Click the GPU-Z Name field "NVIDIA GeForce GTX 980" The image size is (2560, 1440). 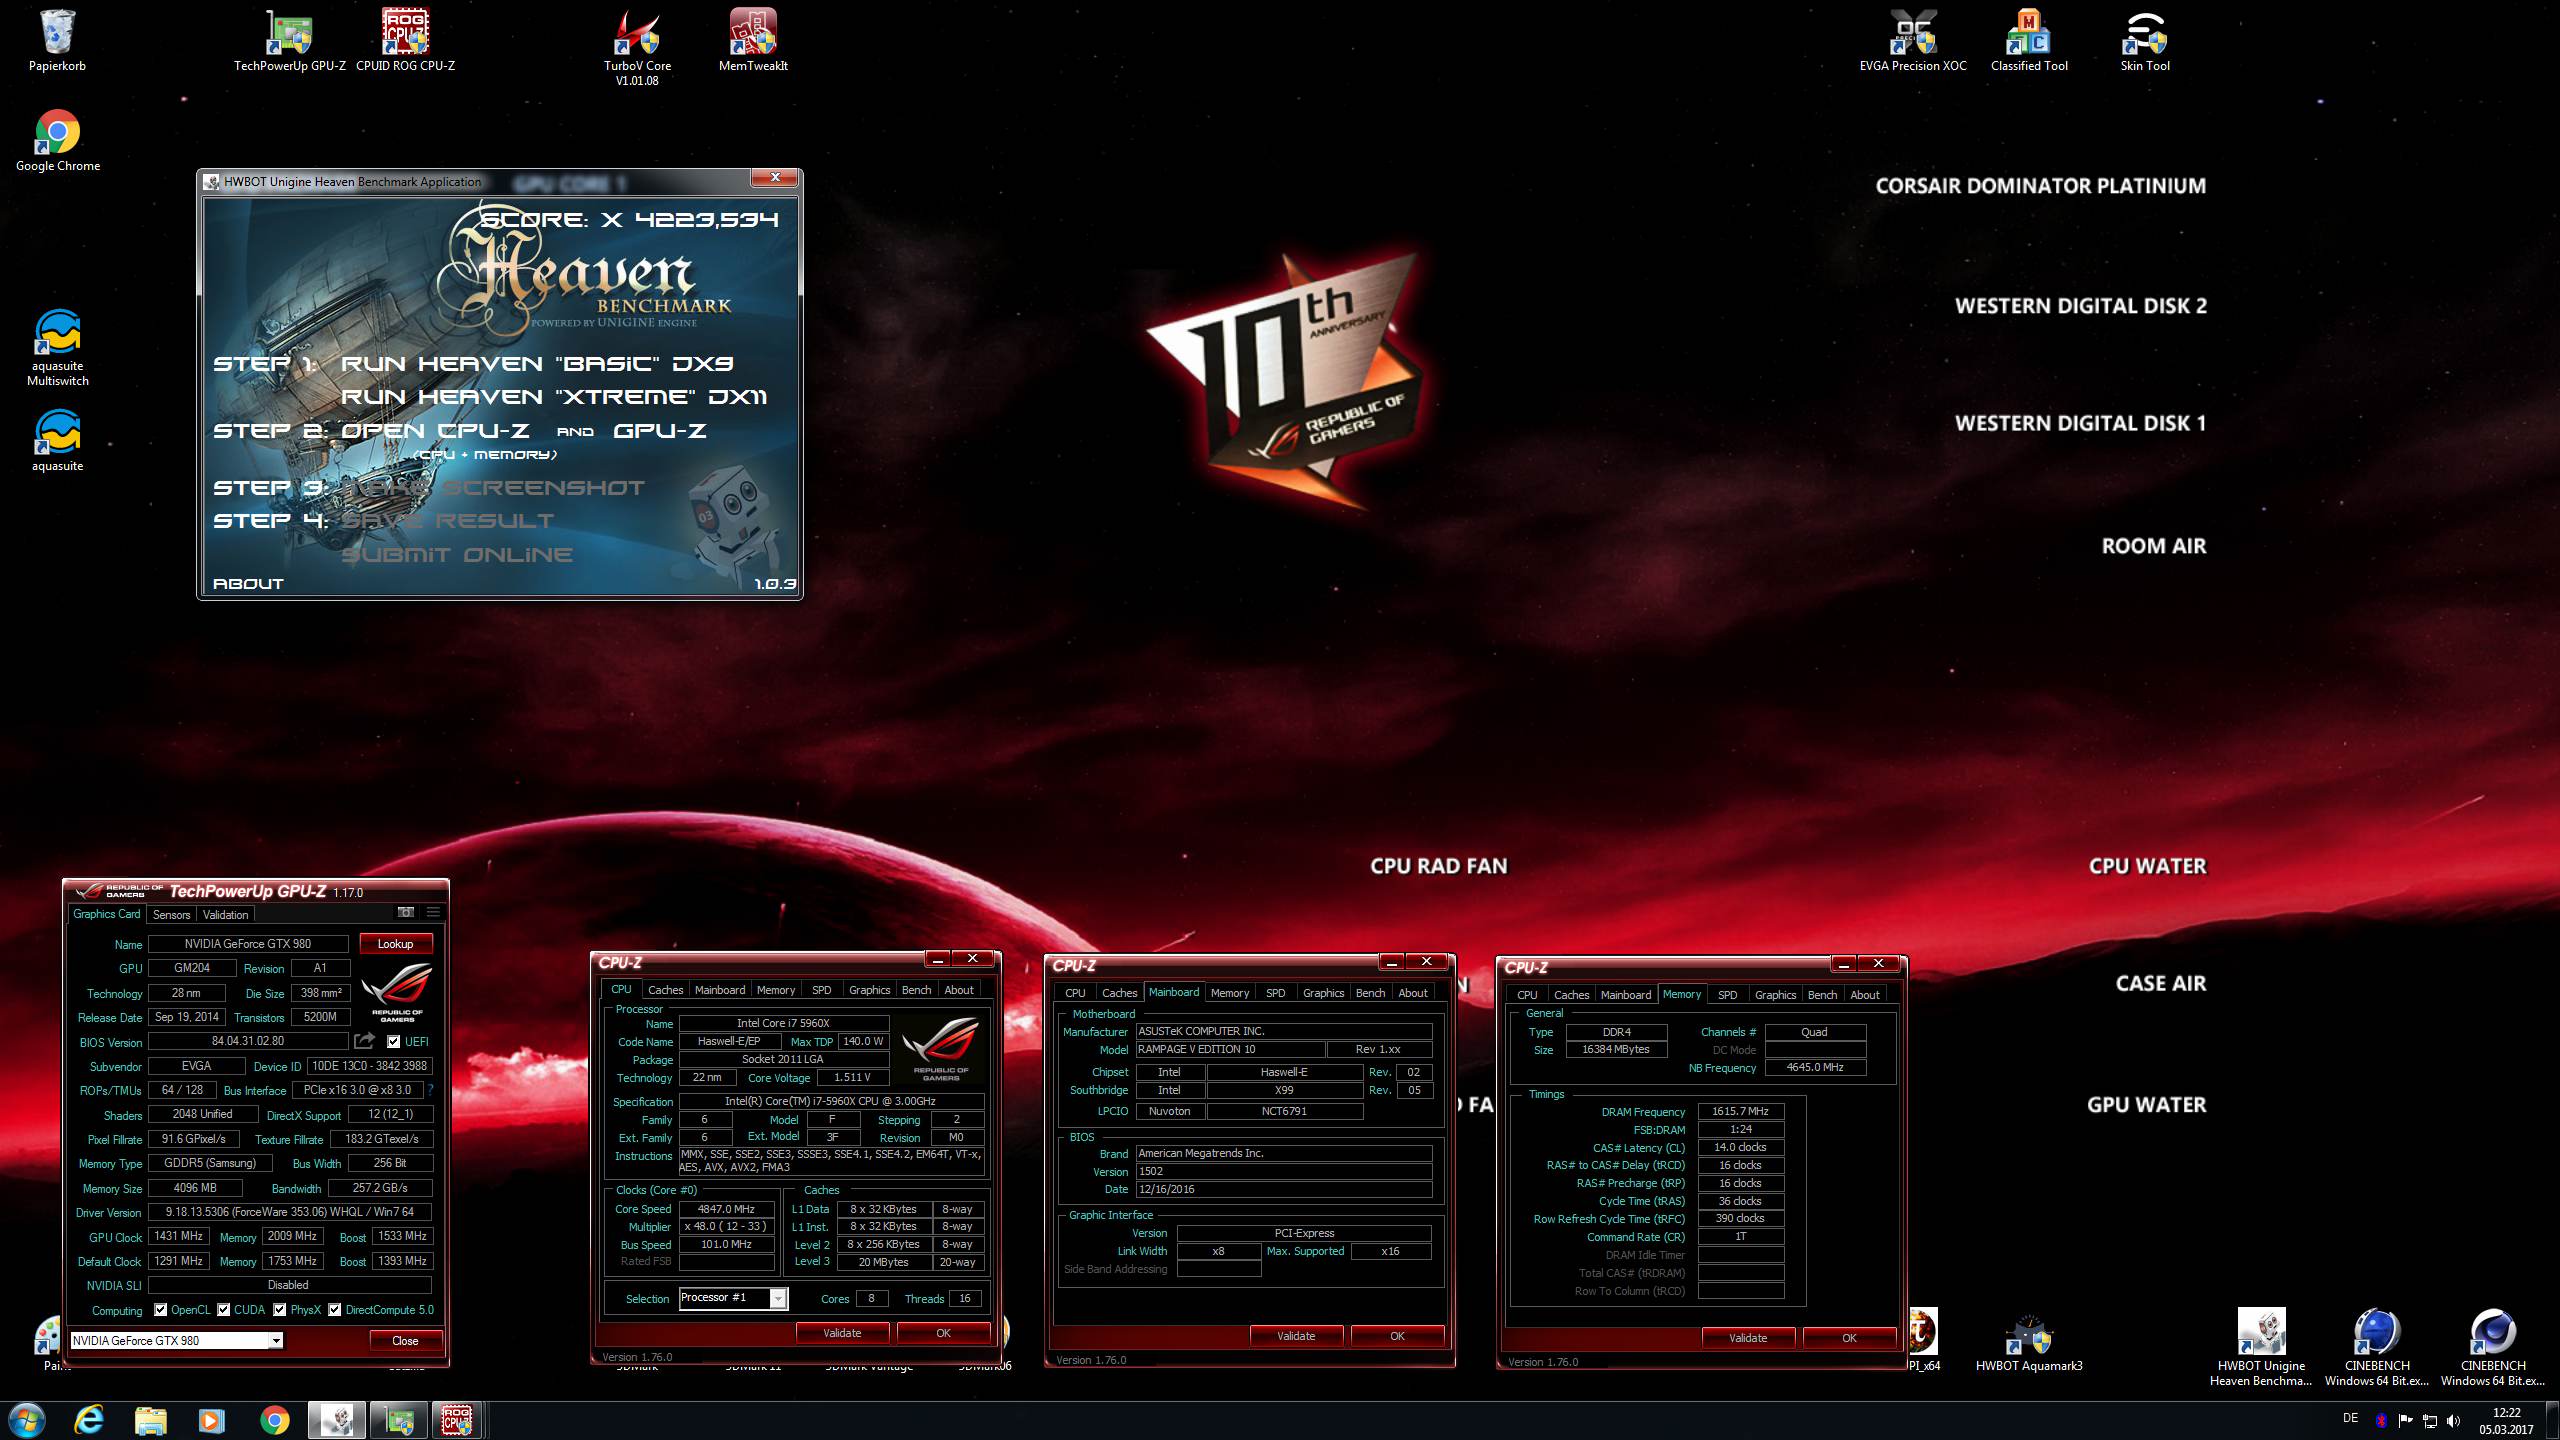click(248, 944)
